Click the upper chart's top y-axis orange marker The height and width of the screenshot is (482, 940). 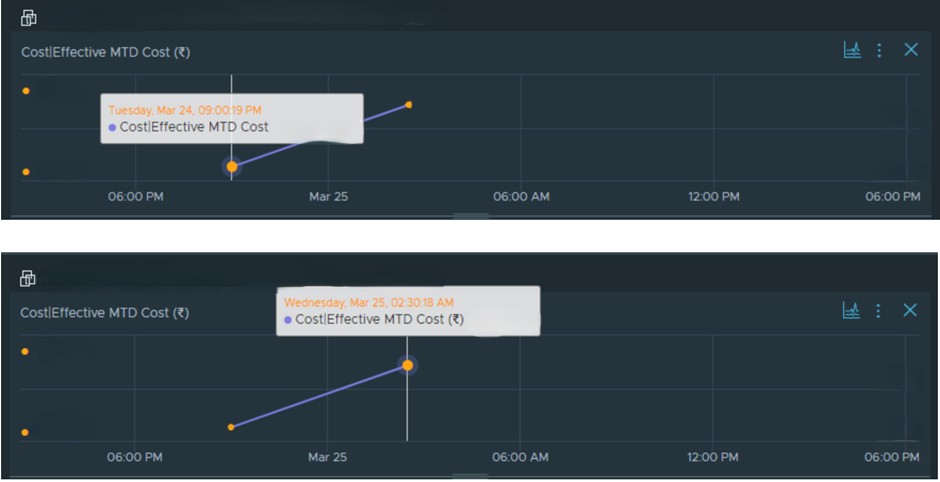click(x=26, y=91)
